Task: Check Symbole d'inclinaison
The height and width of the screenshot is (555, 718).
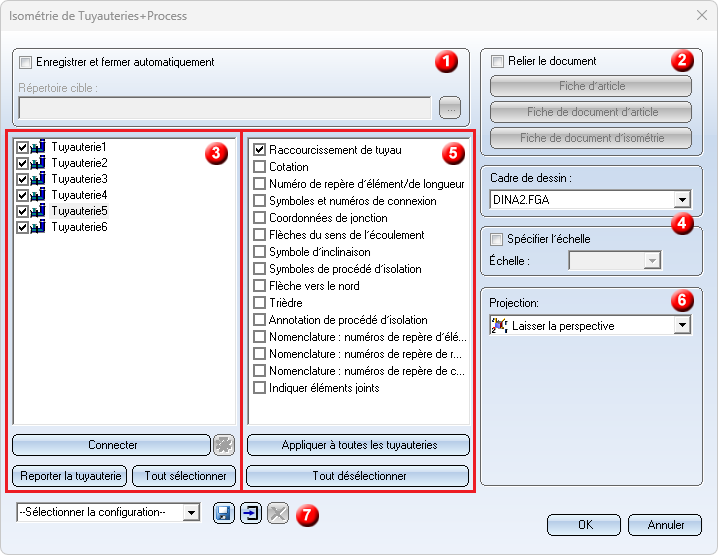Action: (260, 251)
